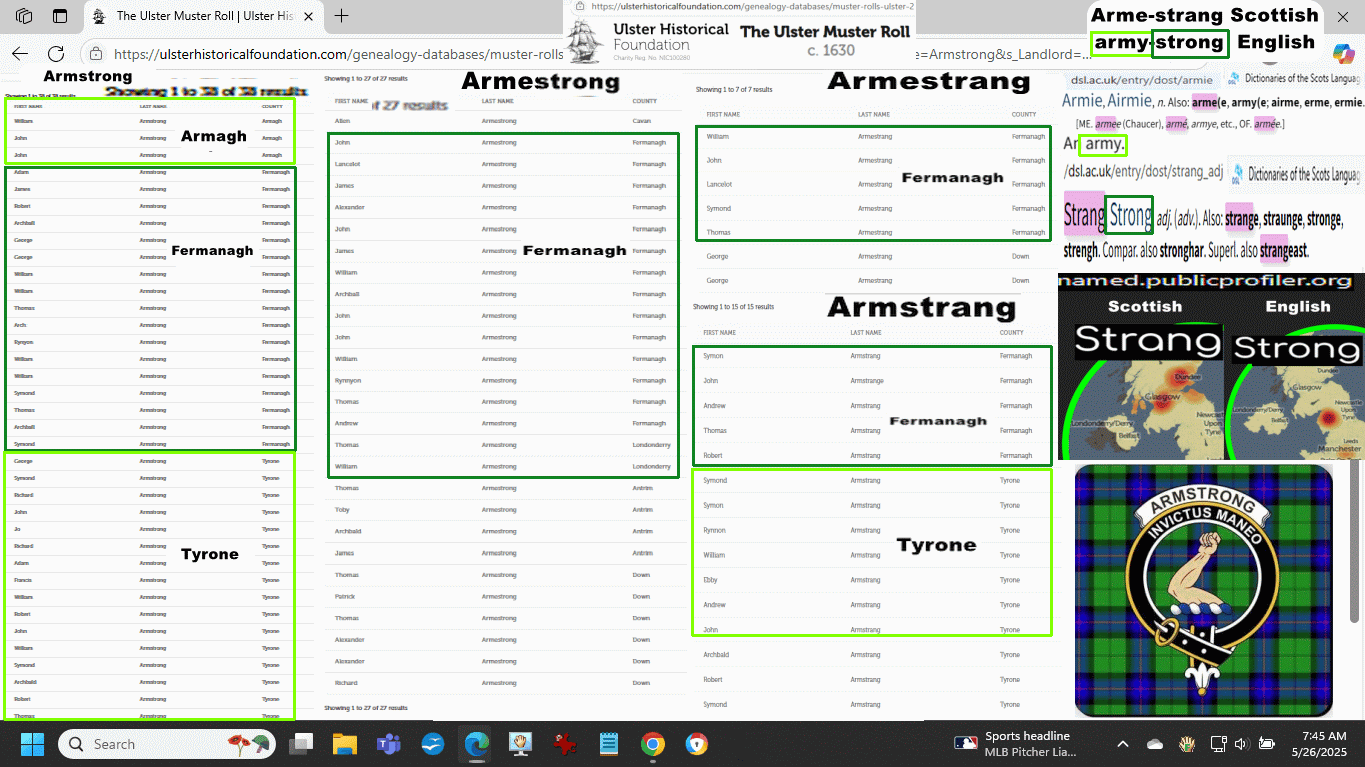The image size is (1365, 767).
Task: Select the Patrick Armestrong Down row
Action: coord(503,597)
